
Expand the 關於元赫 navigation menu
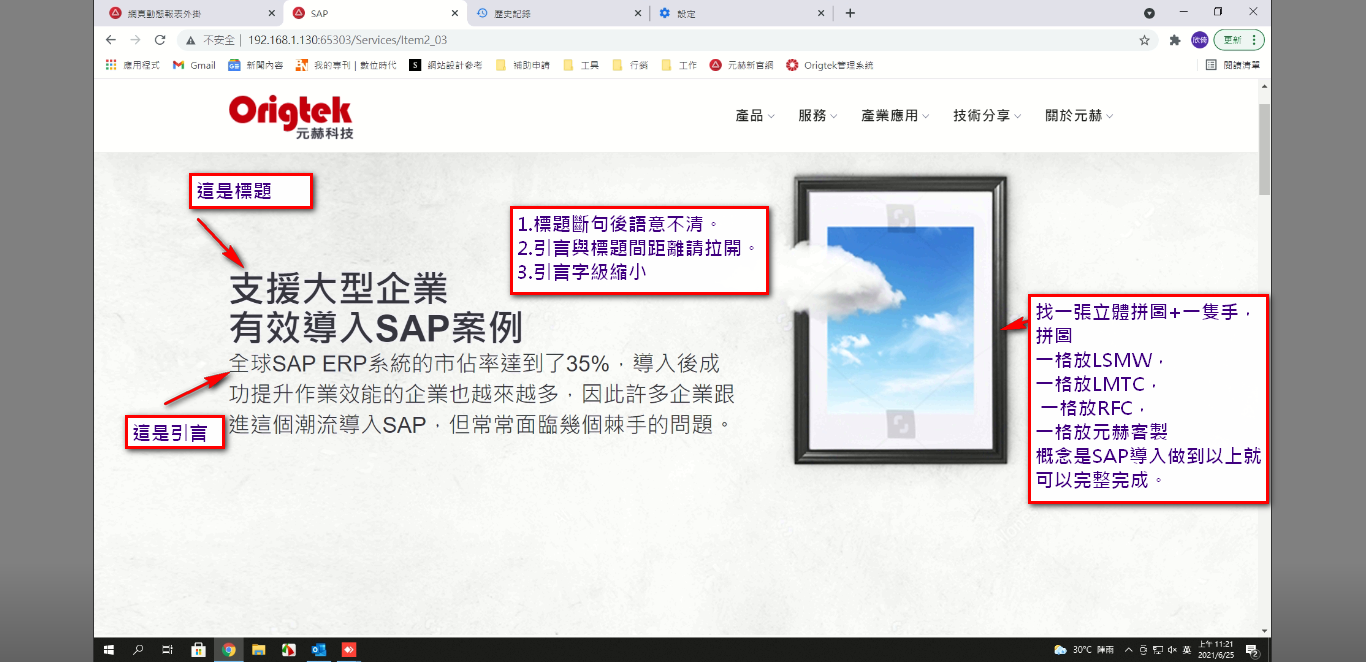click(x=1079, y=116)
